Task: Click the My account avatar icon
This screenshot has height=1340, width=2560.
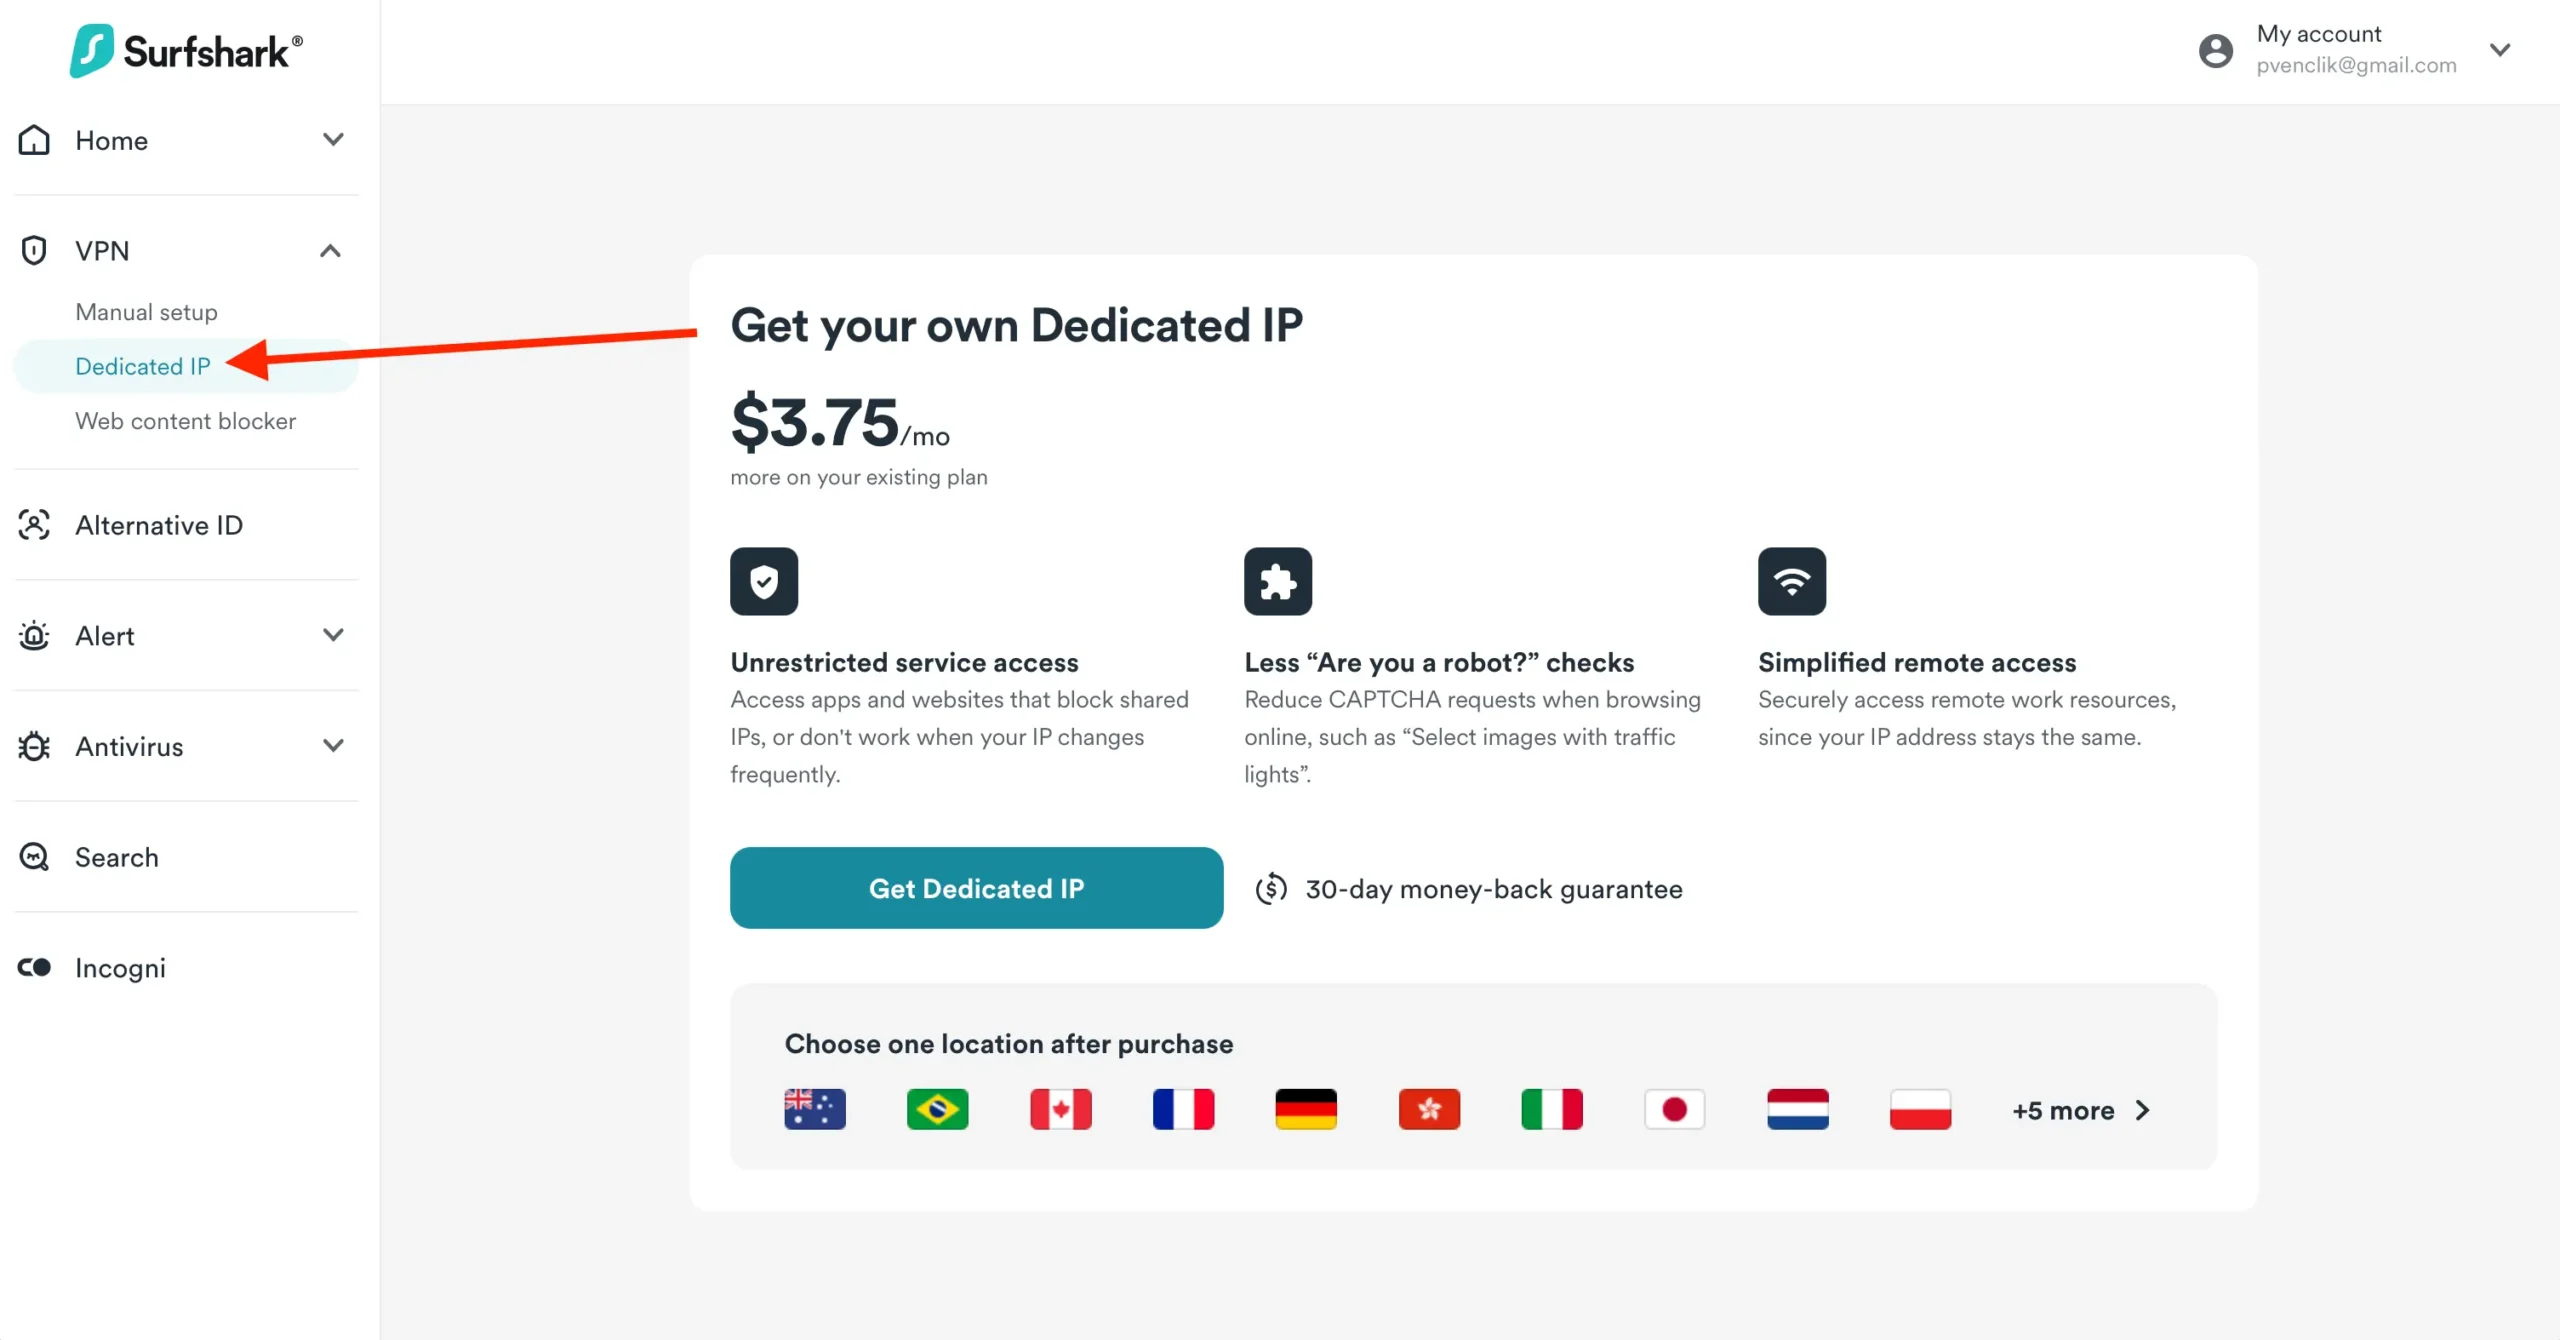Action: click(x=2215, y=50)
